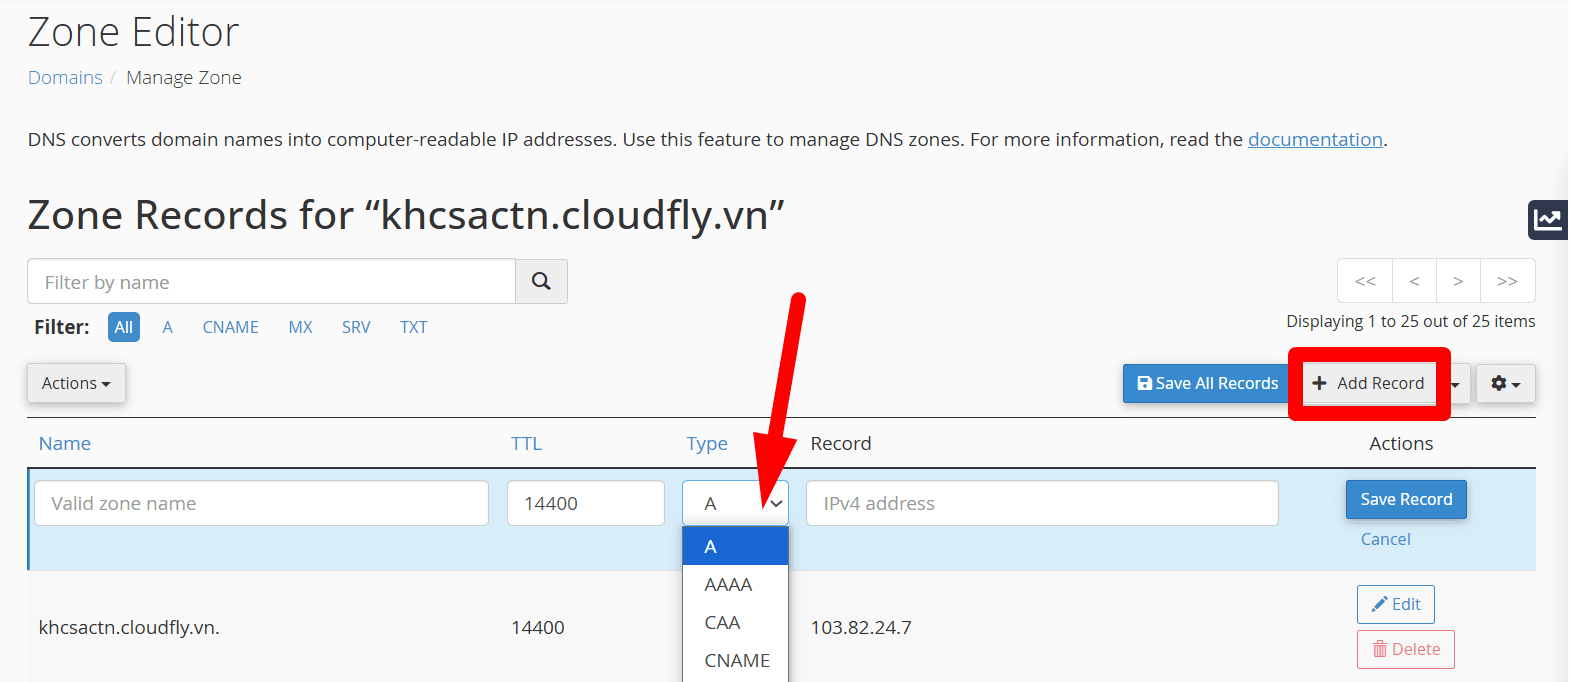
Task: Select CNAME in the type list
Action: 735,660
